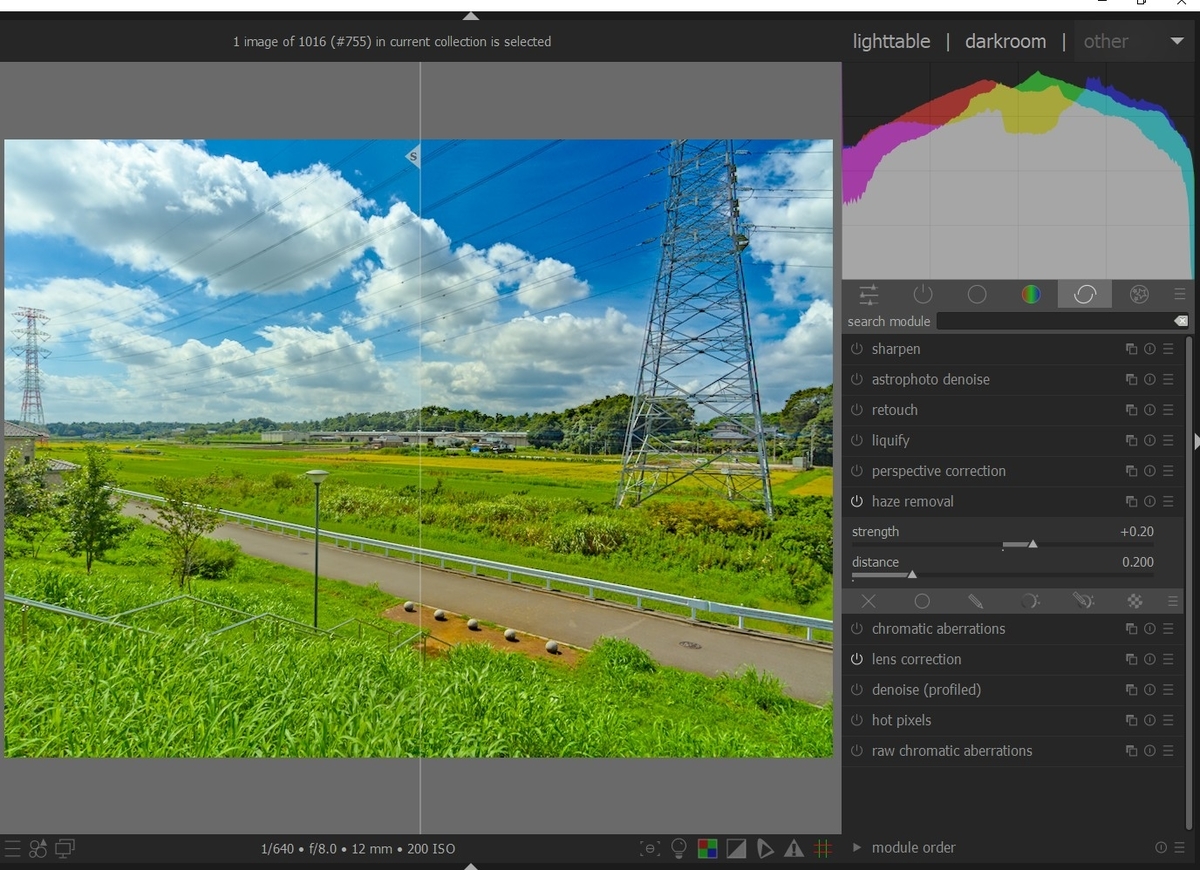Toggle raw overexposed indicator
Image resolution: width=1200 pixels, height=870 pixels.
point(707,849)
